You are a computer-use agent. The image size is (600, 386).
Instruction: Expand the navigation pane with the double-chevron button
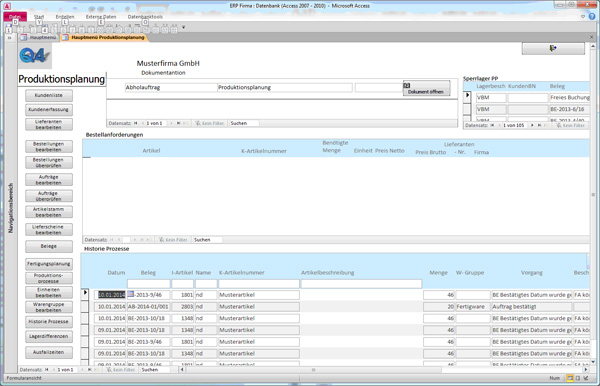[10, 37]
